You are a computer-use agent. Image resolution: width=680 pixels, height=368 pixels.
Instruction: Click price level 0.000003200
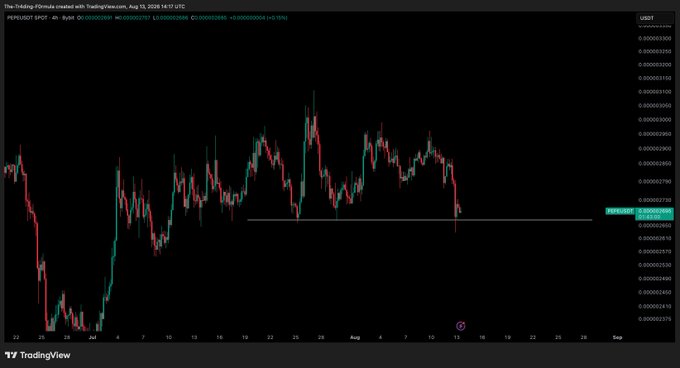point(655,65)
